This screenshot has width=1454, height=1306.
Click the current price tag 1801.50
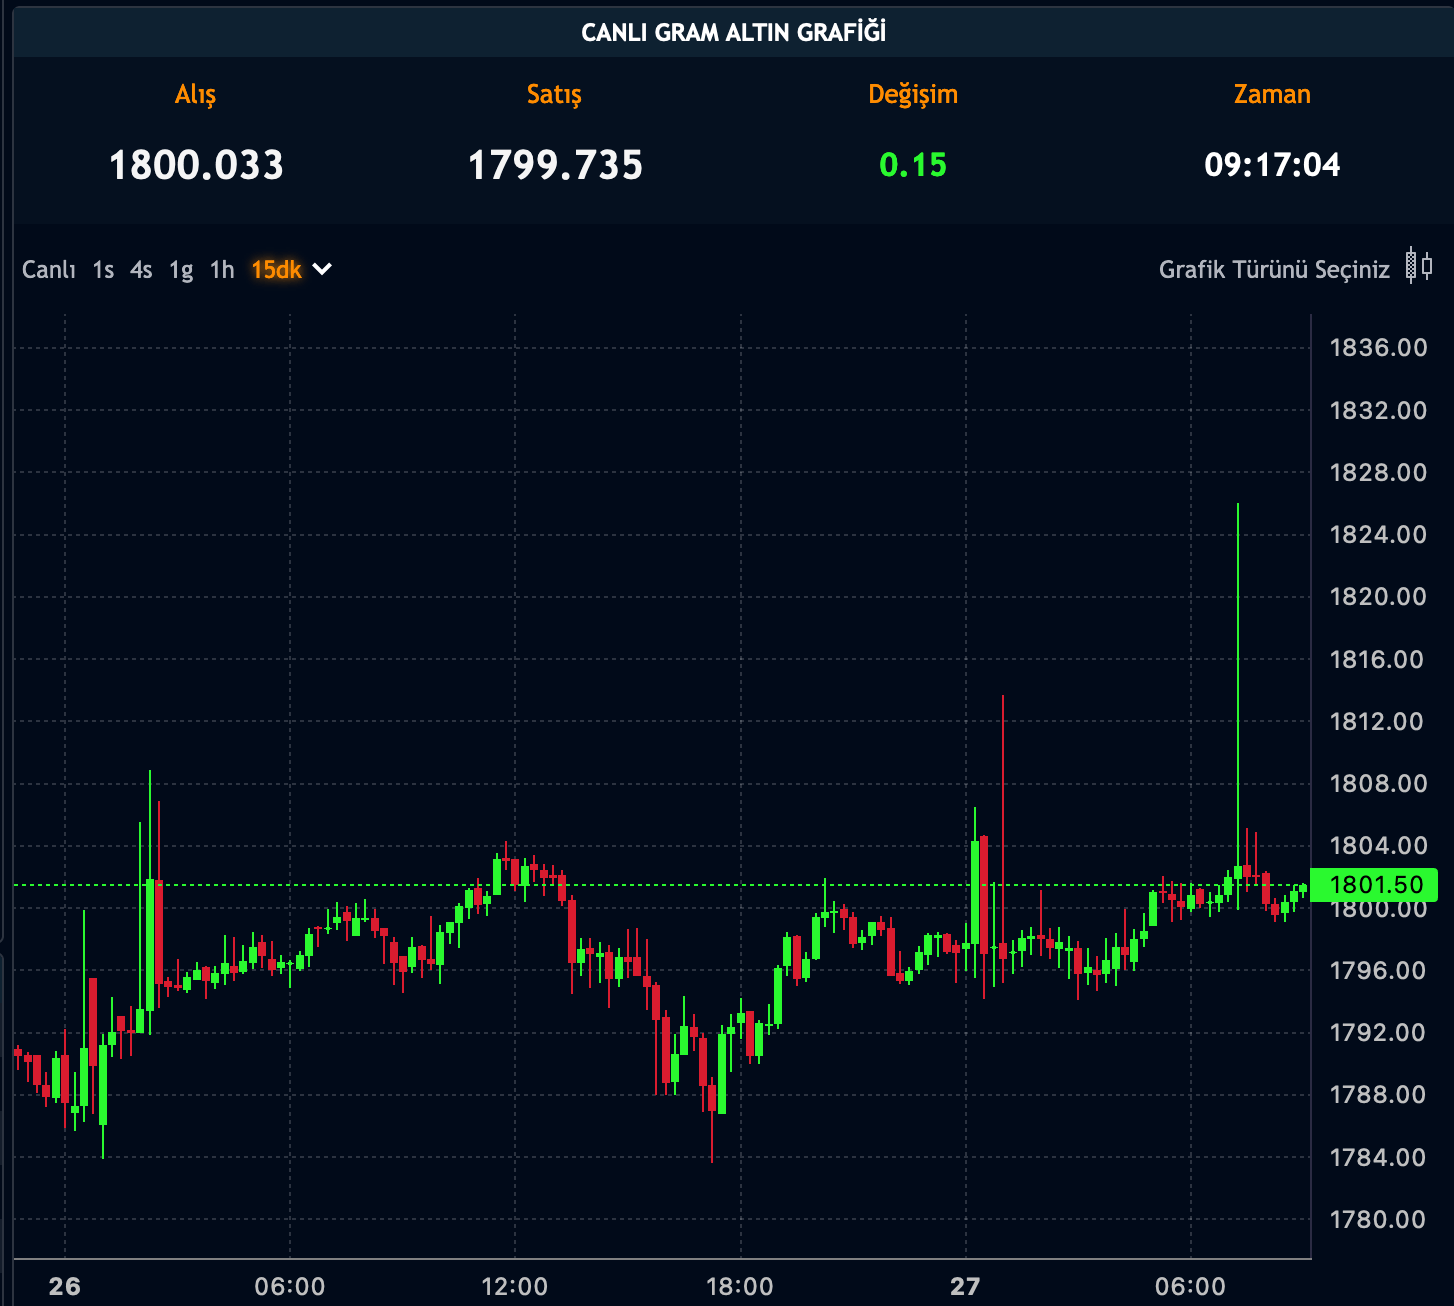[1376, 885]
